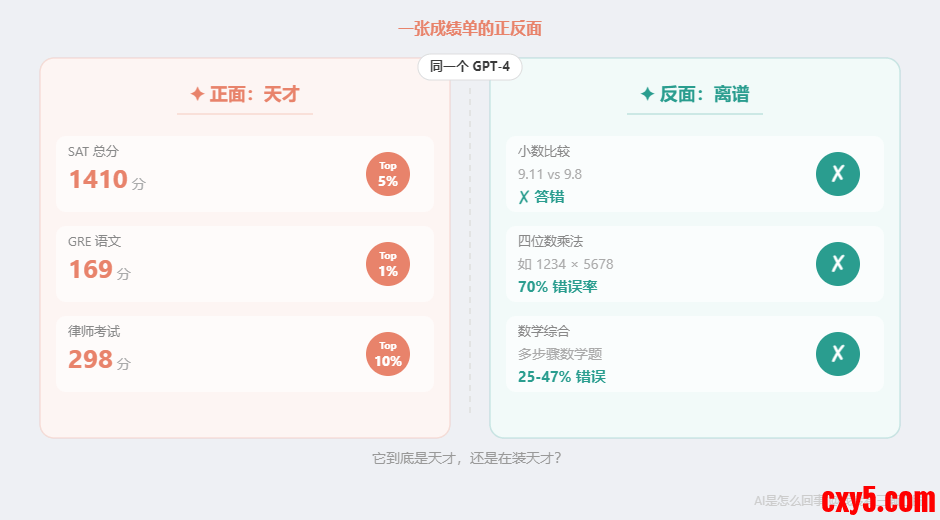Select the 同一个 GPT-4 pill label

tap(470, 67)
